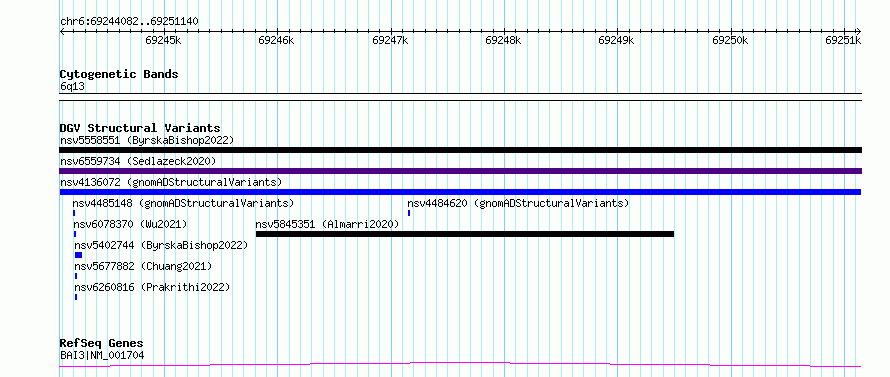Click the Cytogenetic Bands track title
890x377 pixels.
click(x=119, y=74)
